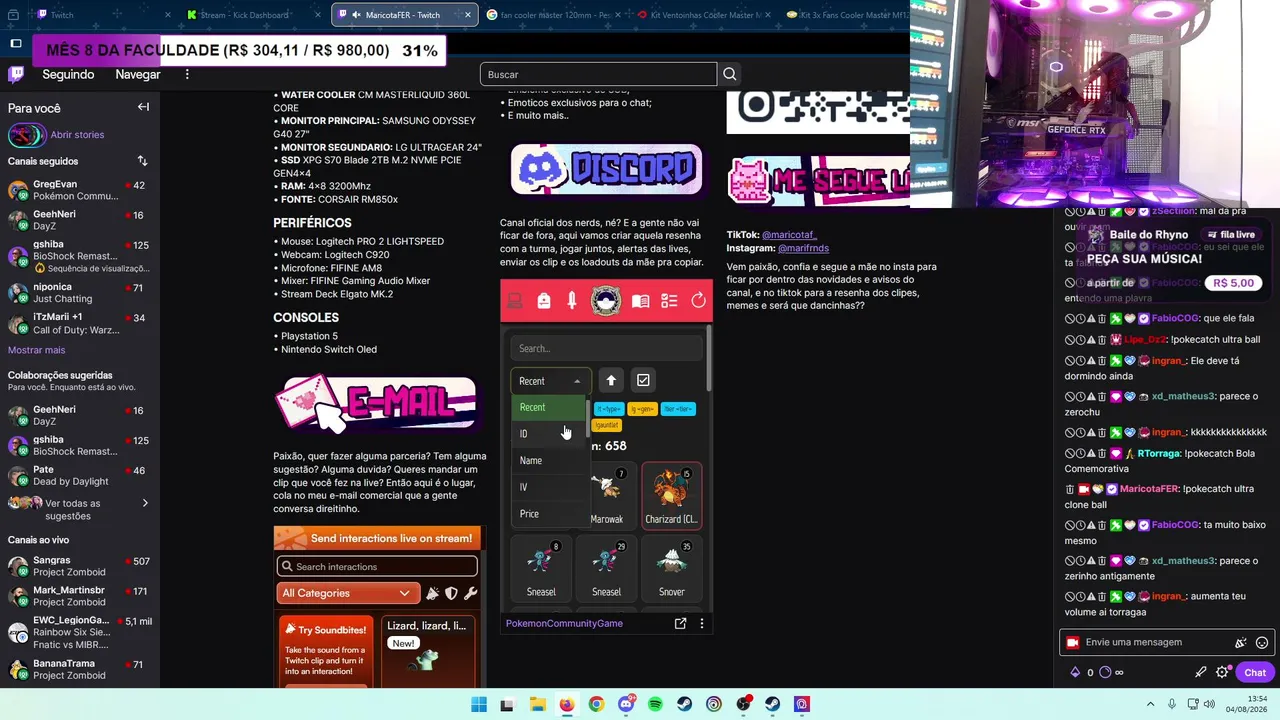Select Recent sort option
This screenshot has width=1280, height=720.
pyautogui.click(x=549, y=407)
